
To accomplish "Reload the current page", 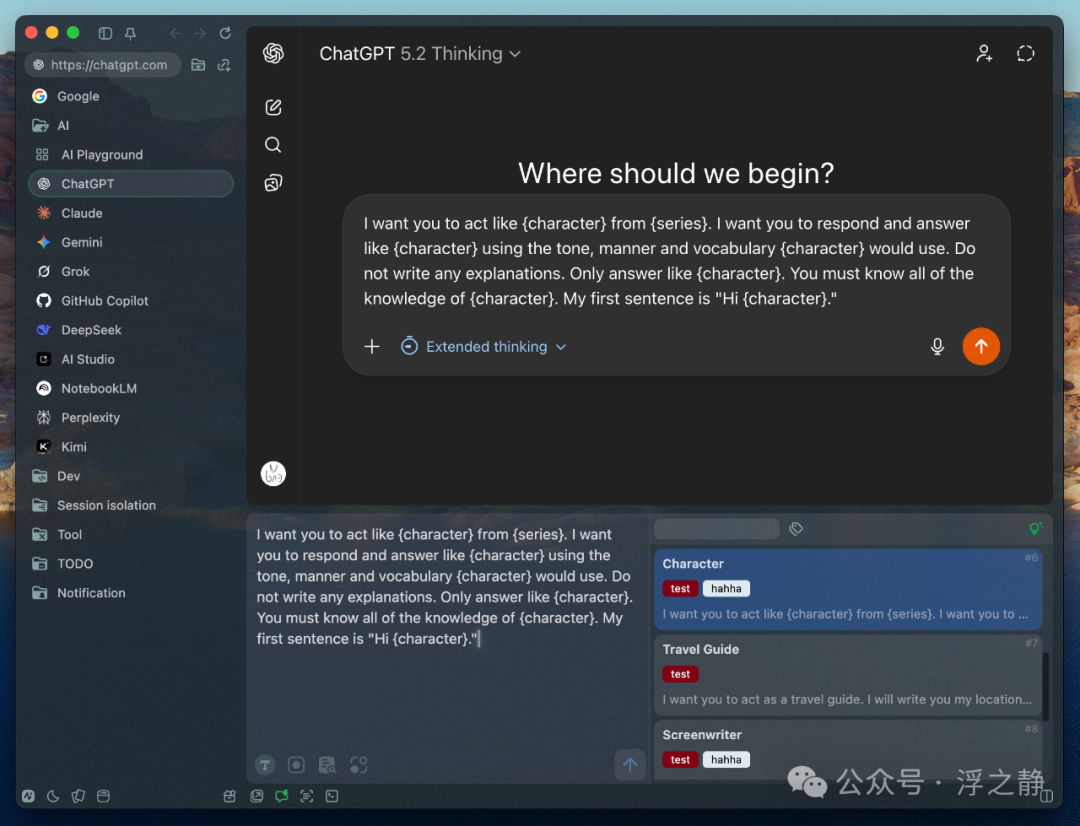I will click(225, 33).
